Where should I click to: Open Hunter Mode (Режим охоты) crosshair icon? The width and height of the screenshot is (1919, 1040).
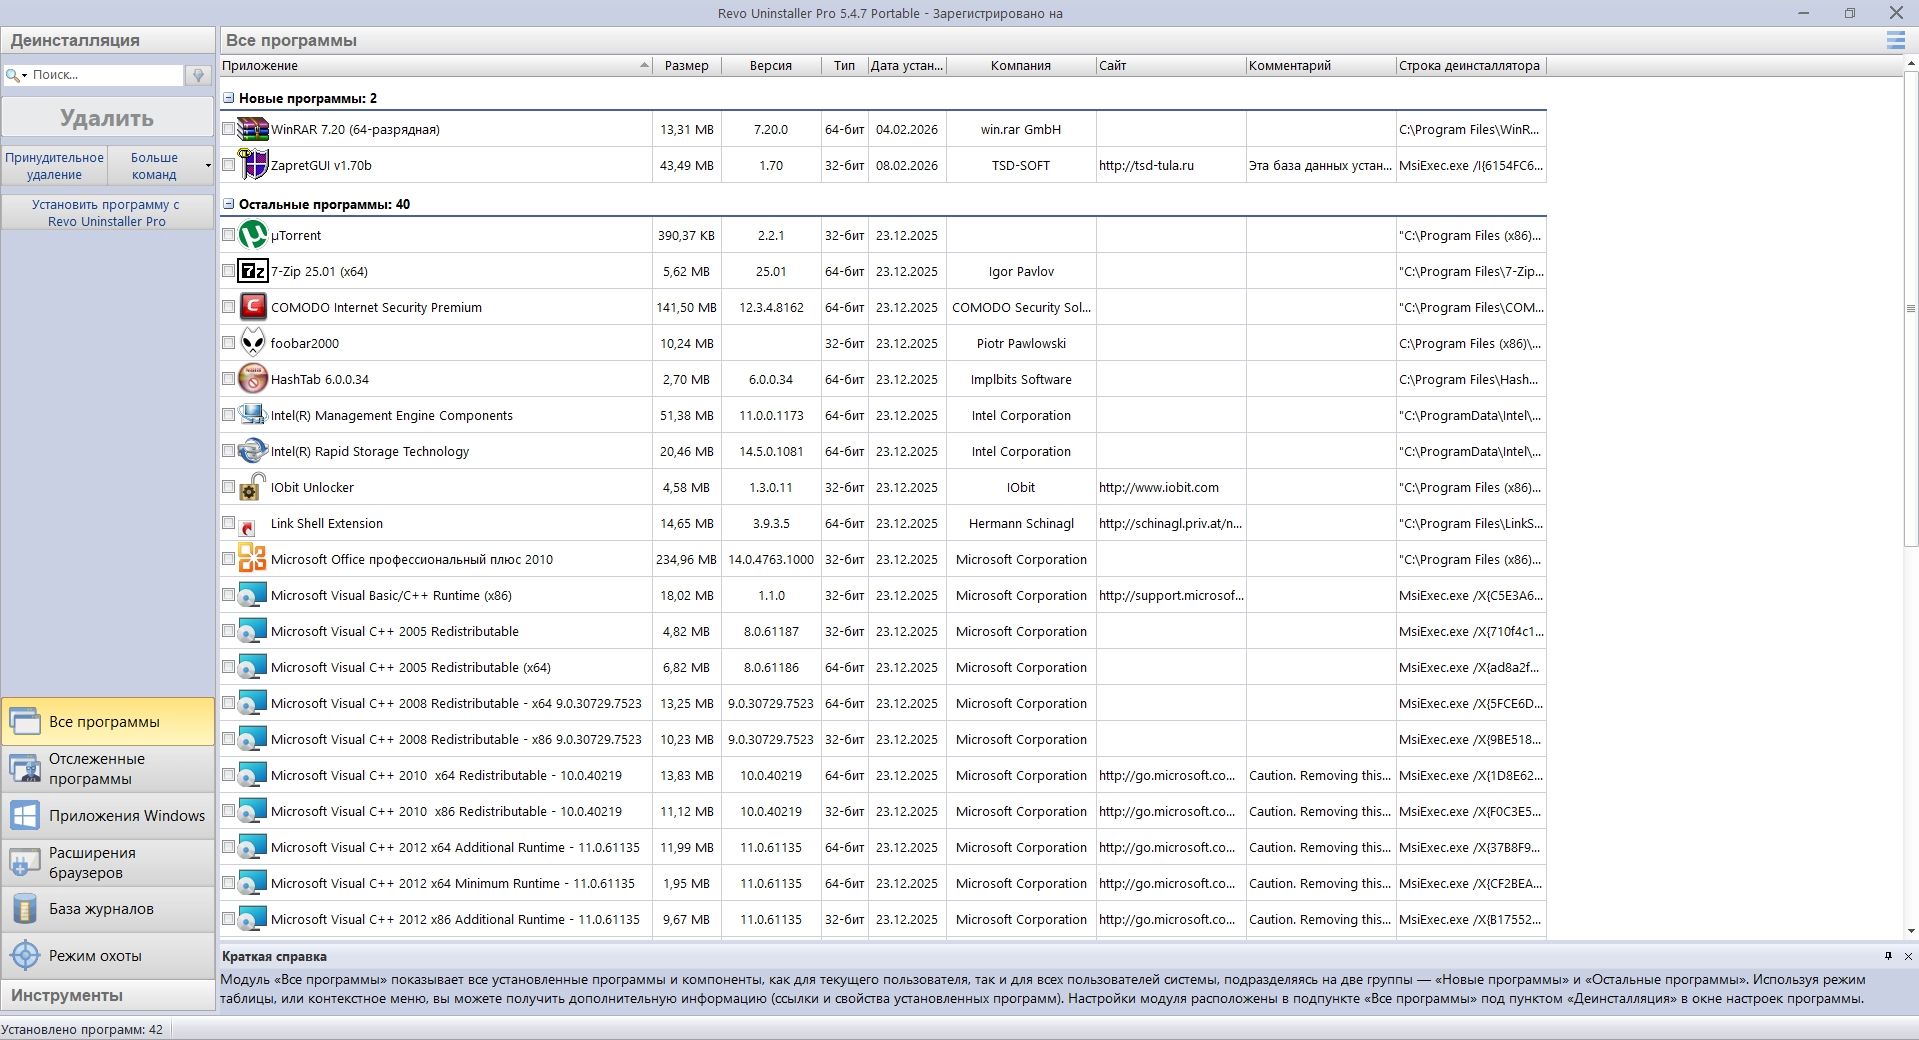[x=25, y=956]
